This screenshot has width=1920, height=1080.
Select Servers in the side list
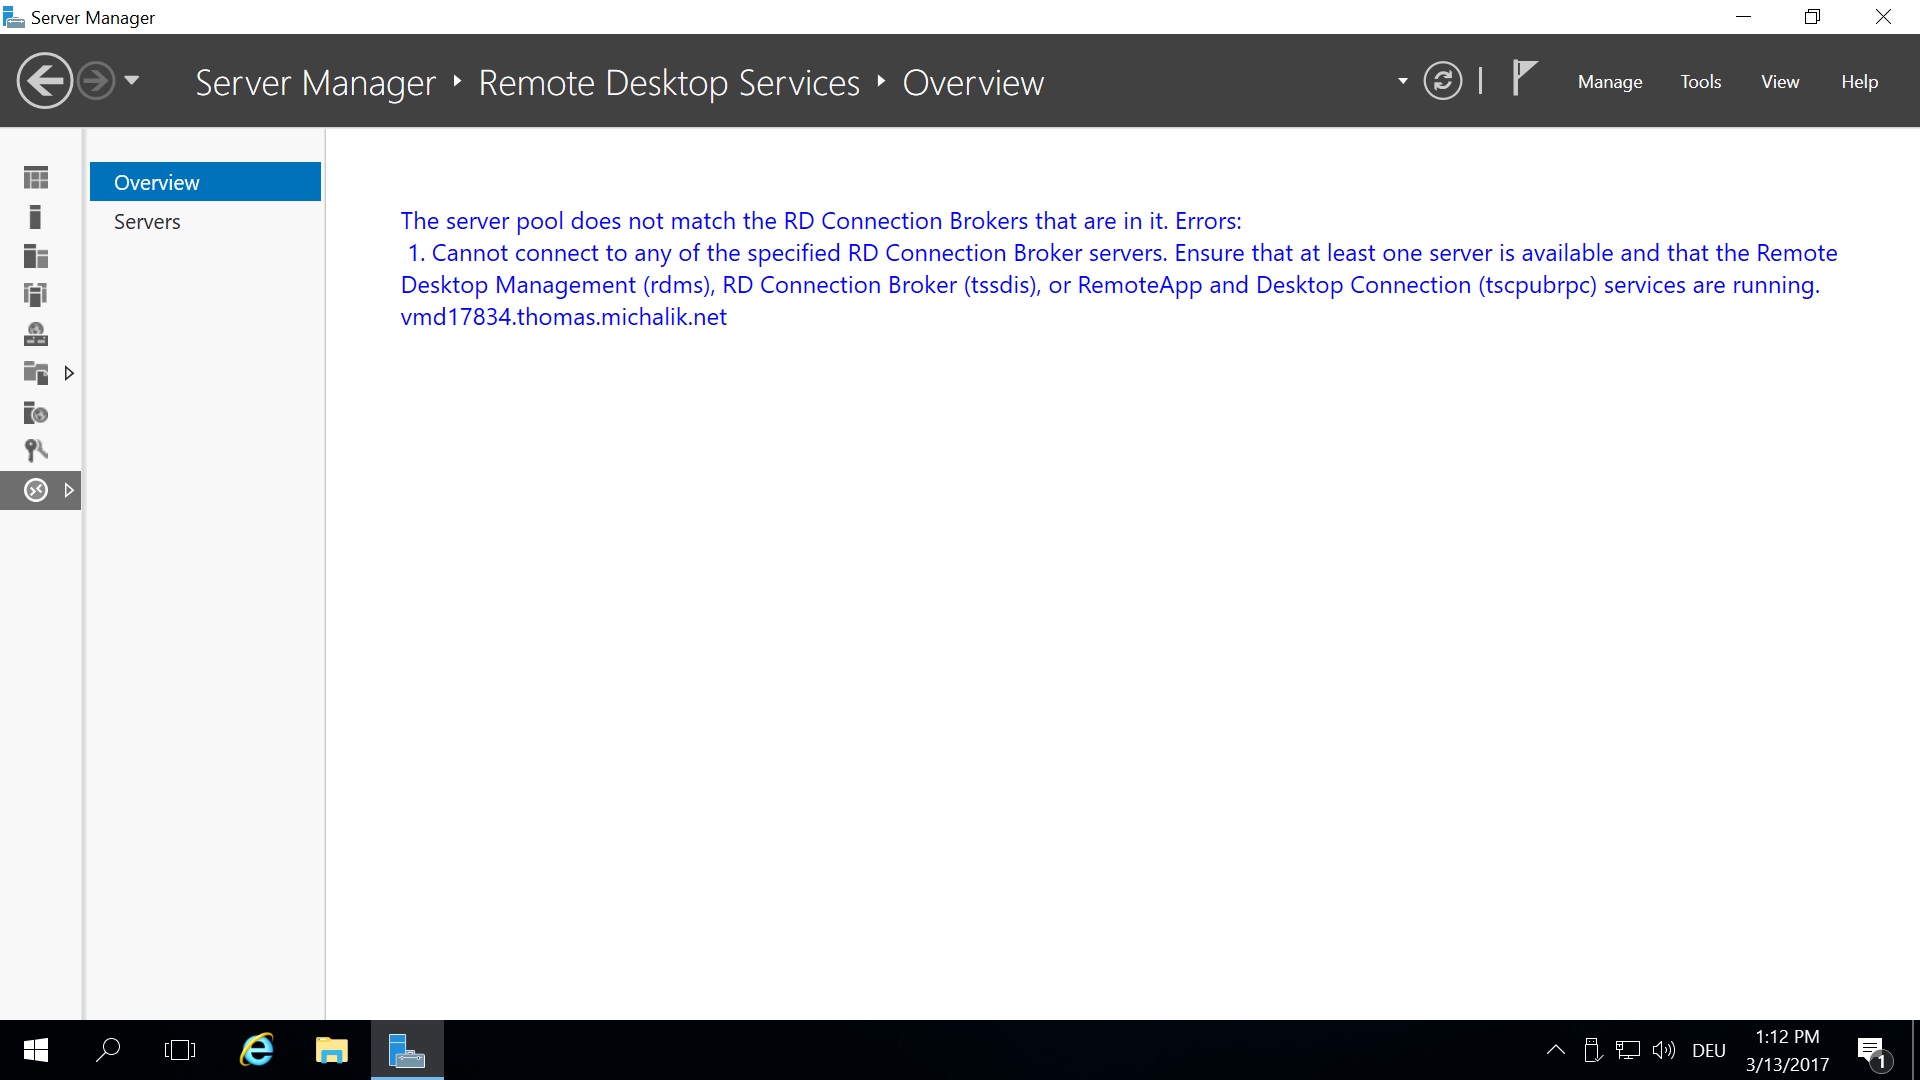click(147, 222)
